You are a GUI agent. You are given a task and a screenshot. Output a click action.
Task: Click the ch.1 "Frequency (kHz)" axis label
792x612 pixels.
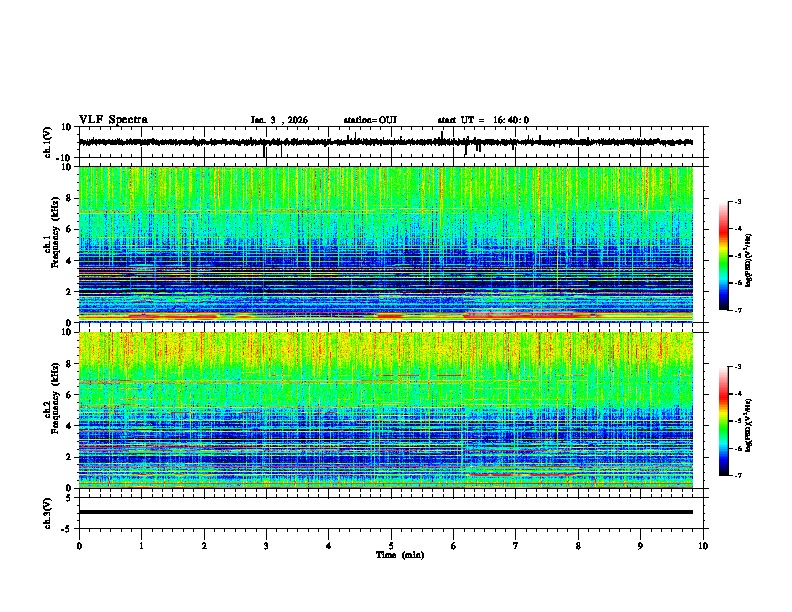pyautogui.click(x=55, y=233)
